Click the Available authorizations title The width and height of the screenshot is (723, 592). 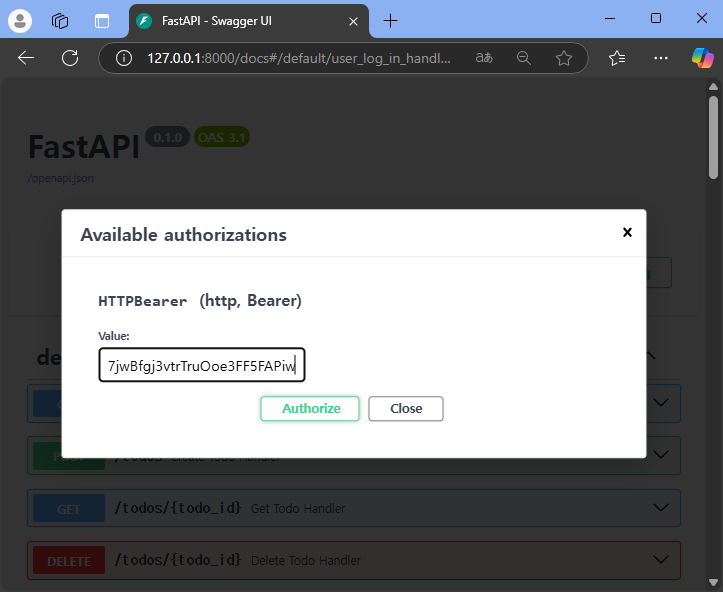point(184,235)
